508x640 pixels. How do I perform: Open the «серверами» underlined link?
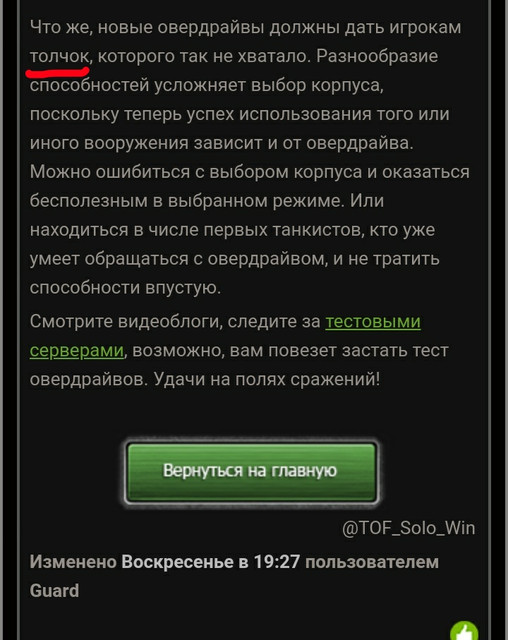77,350
